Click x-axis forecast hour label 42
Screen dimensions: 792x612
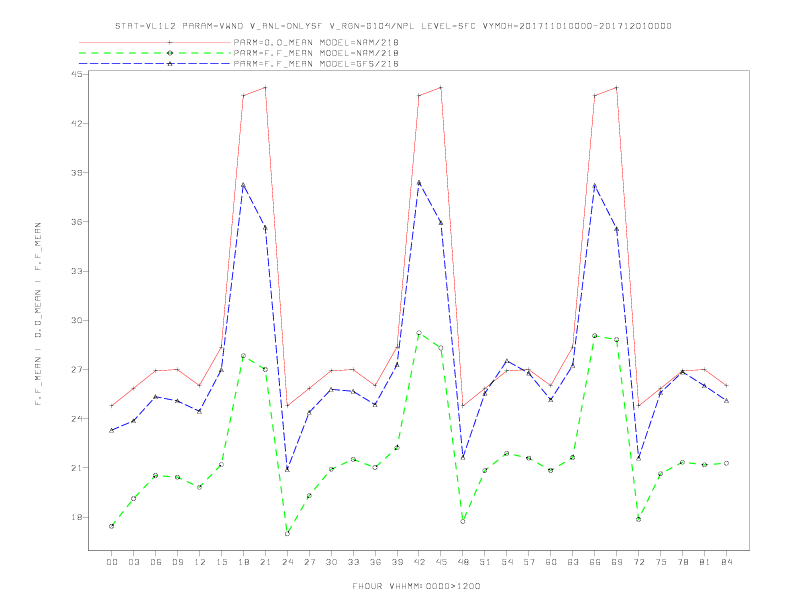pyautogui.click(x=419, y=562)
